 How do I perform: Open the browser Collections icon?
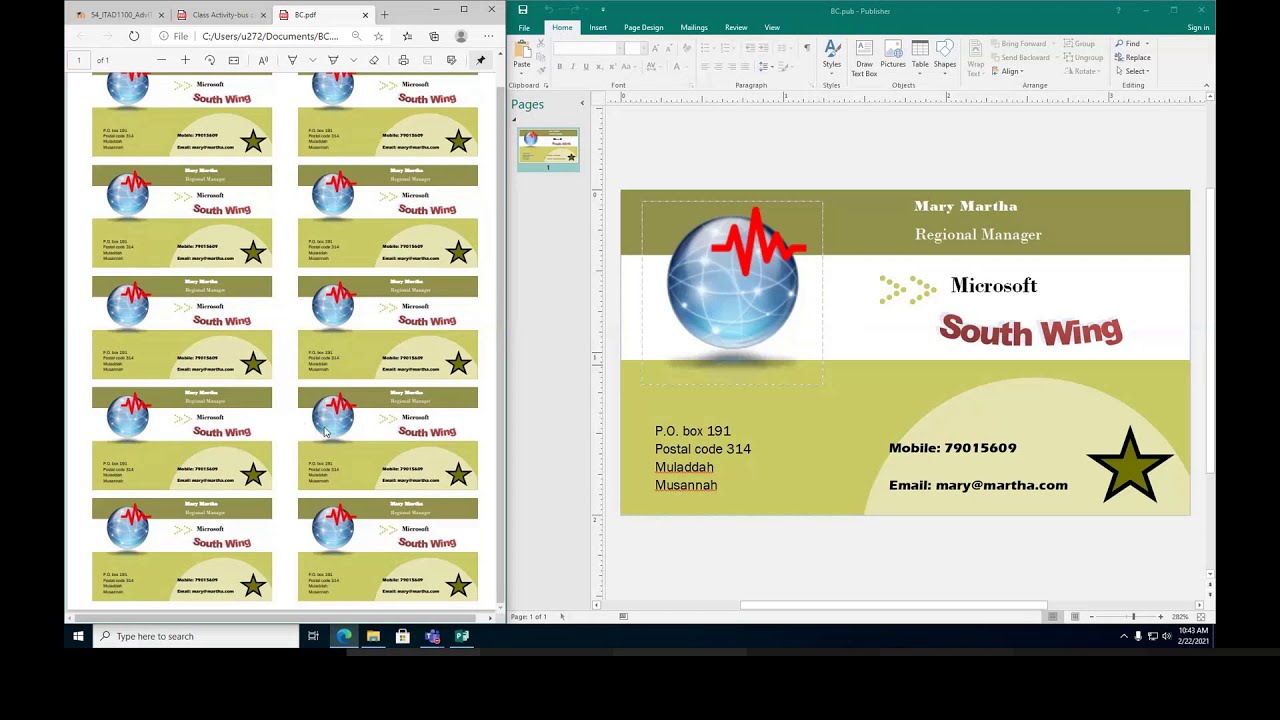[434, 36]
